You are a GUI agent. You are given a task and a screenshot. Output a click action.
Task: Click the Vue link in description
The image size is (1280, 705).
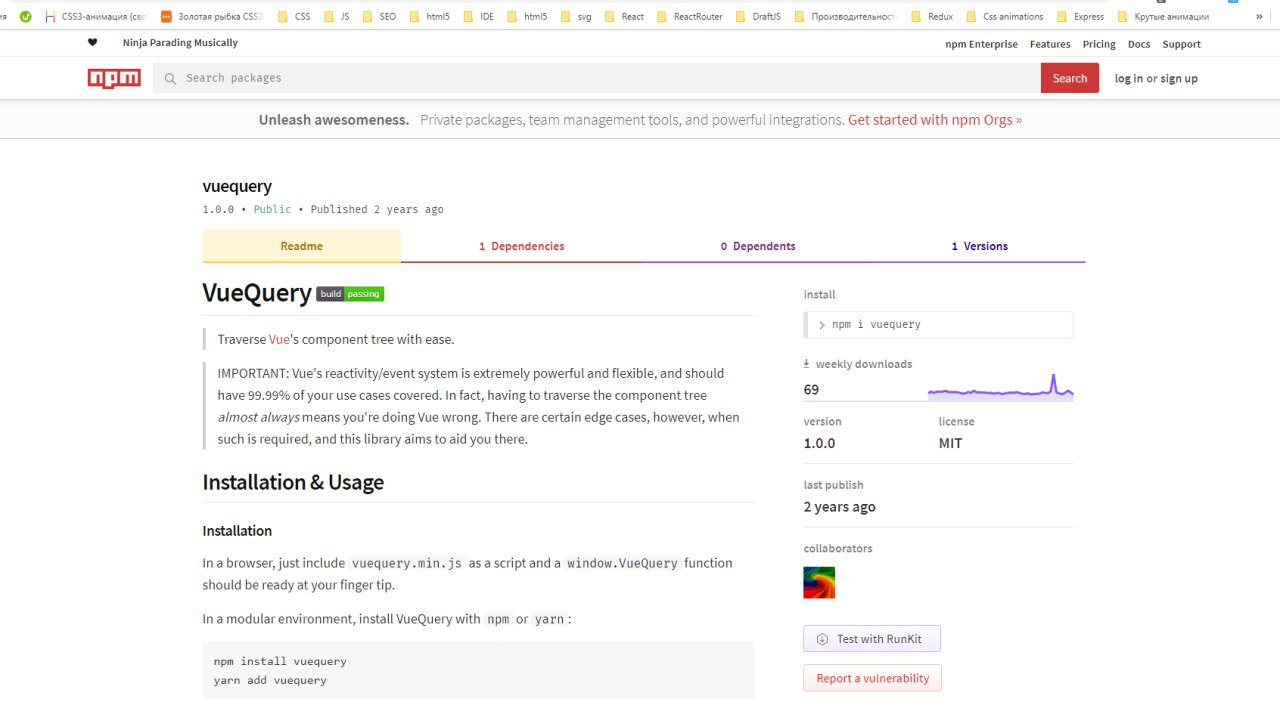279,339
